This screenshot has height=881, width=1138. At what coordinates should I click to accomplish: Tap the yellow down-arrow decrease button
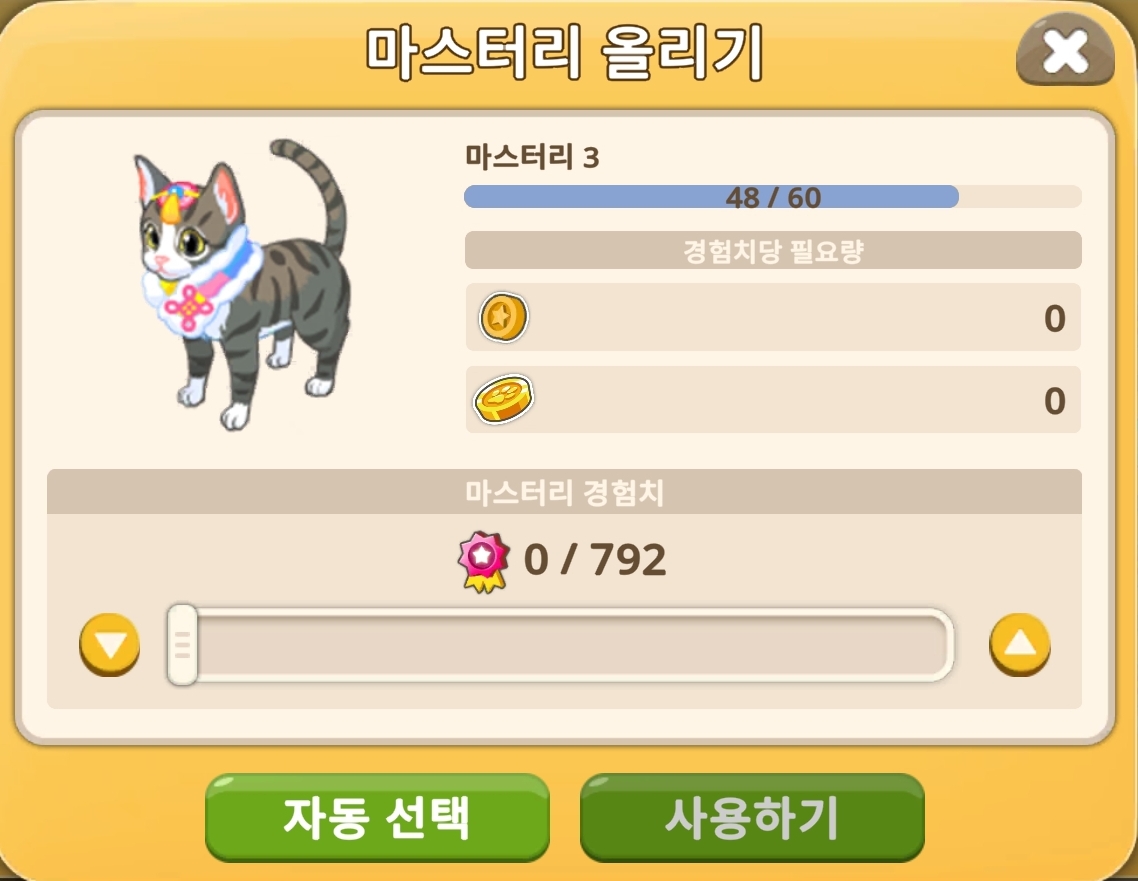110,644
